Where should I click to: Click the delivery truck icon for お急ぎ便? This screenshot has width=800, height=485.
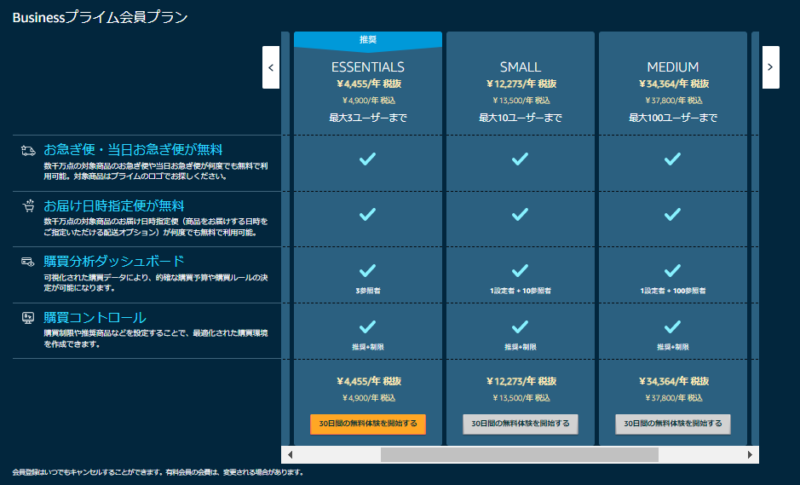[28, 150]
